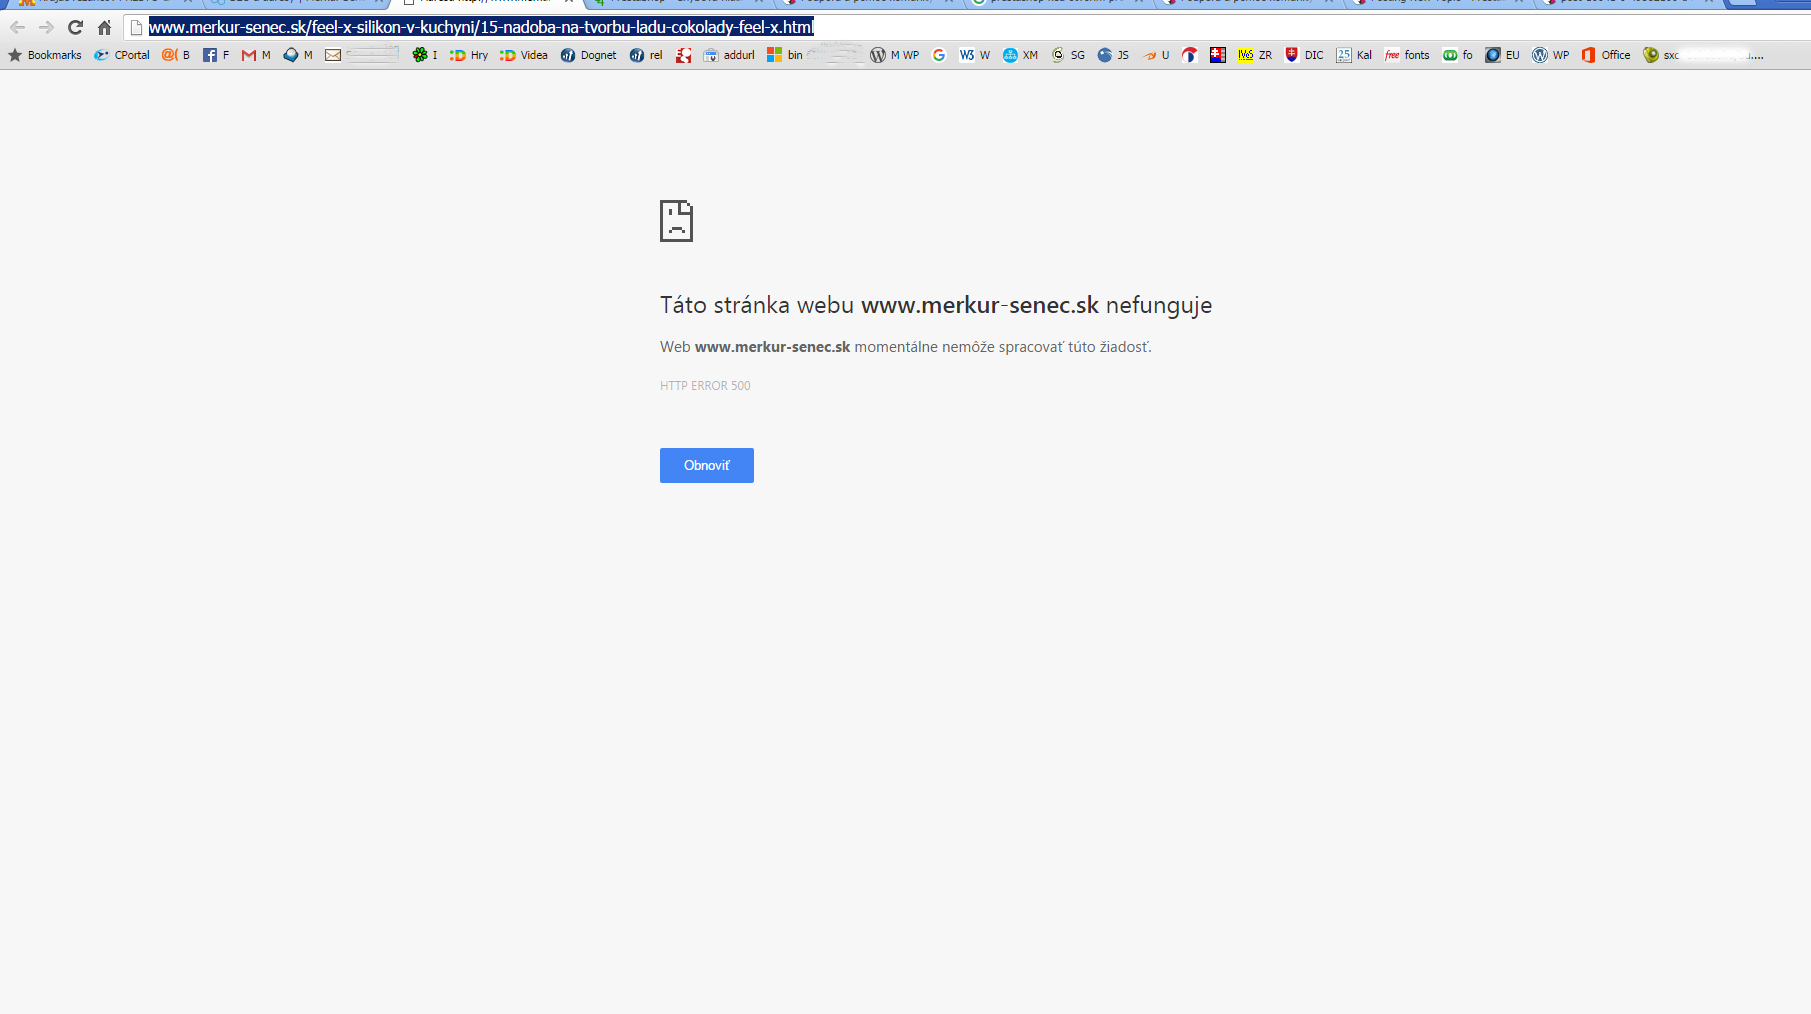The height and width of the screenshot is (1014, 1811).
Task: Open the 'sxc' bookmark
Action: point(1704,55)
